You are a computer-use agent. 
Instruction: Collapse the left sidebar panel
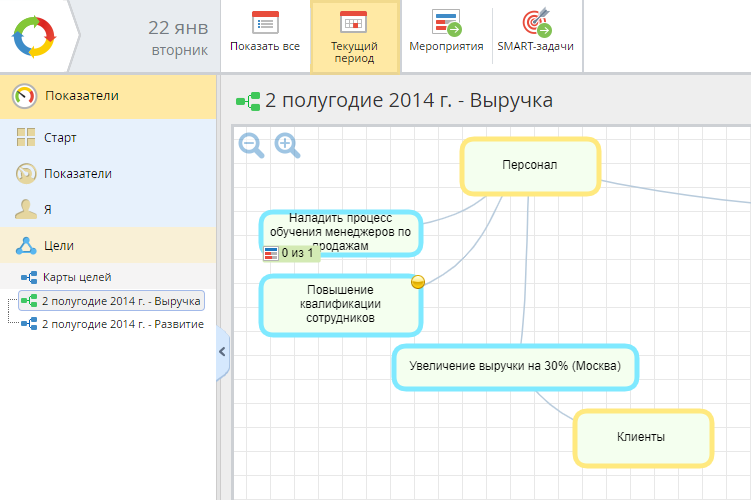[222, 351]
